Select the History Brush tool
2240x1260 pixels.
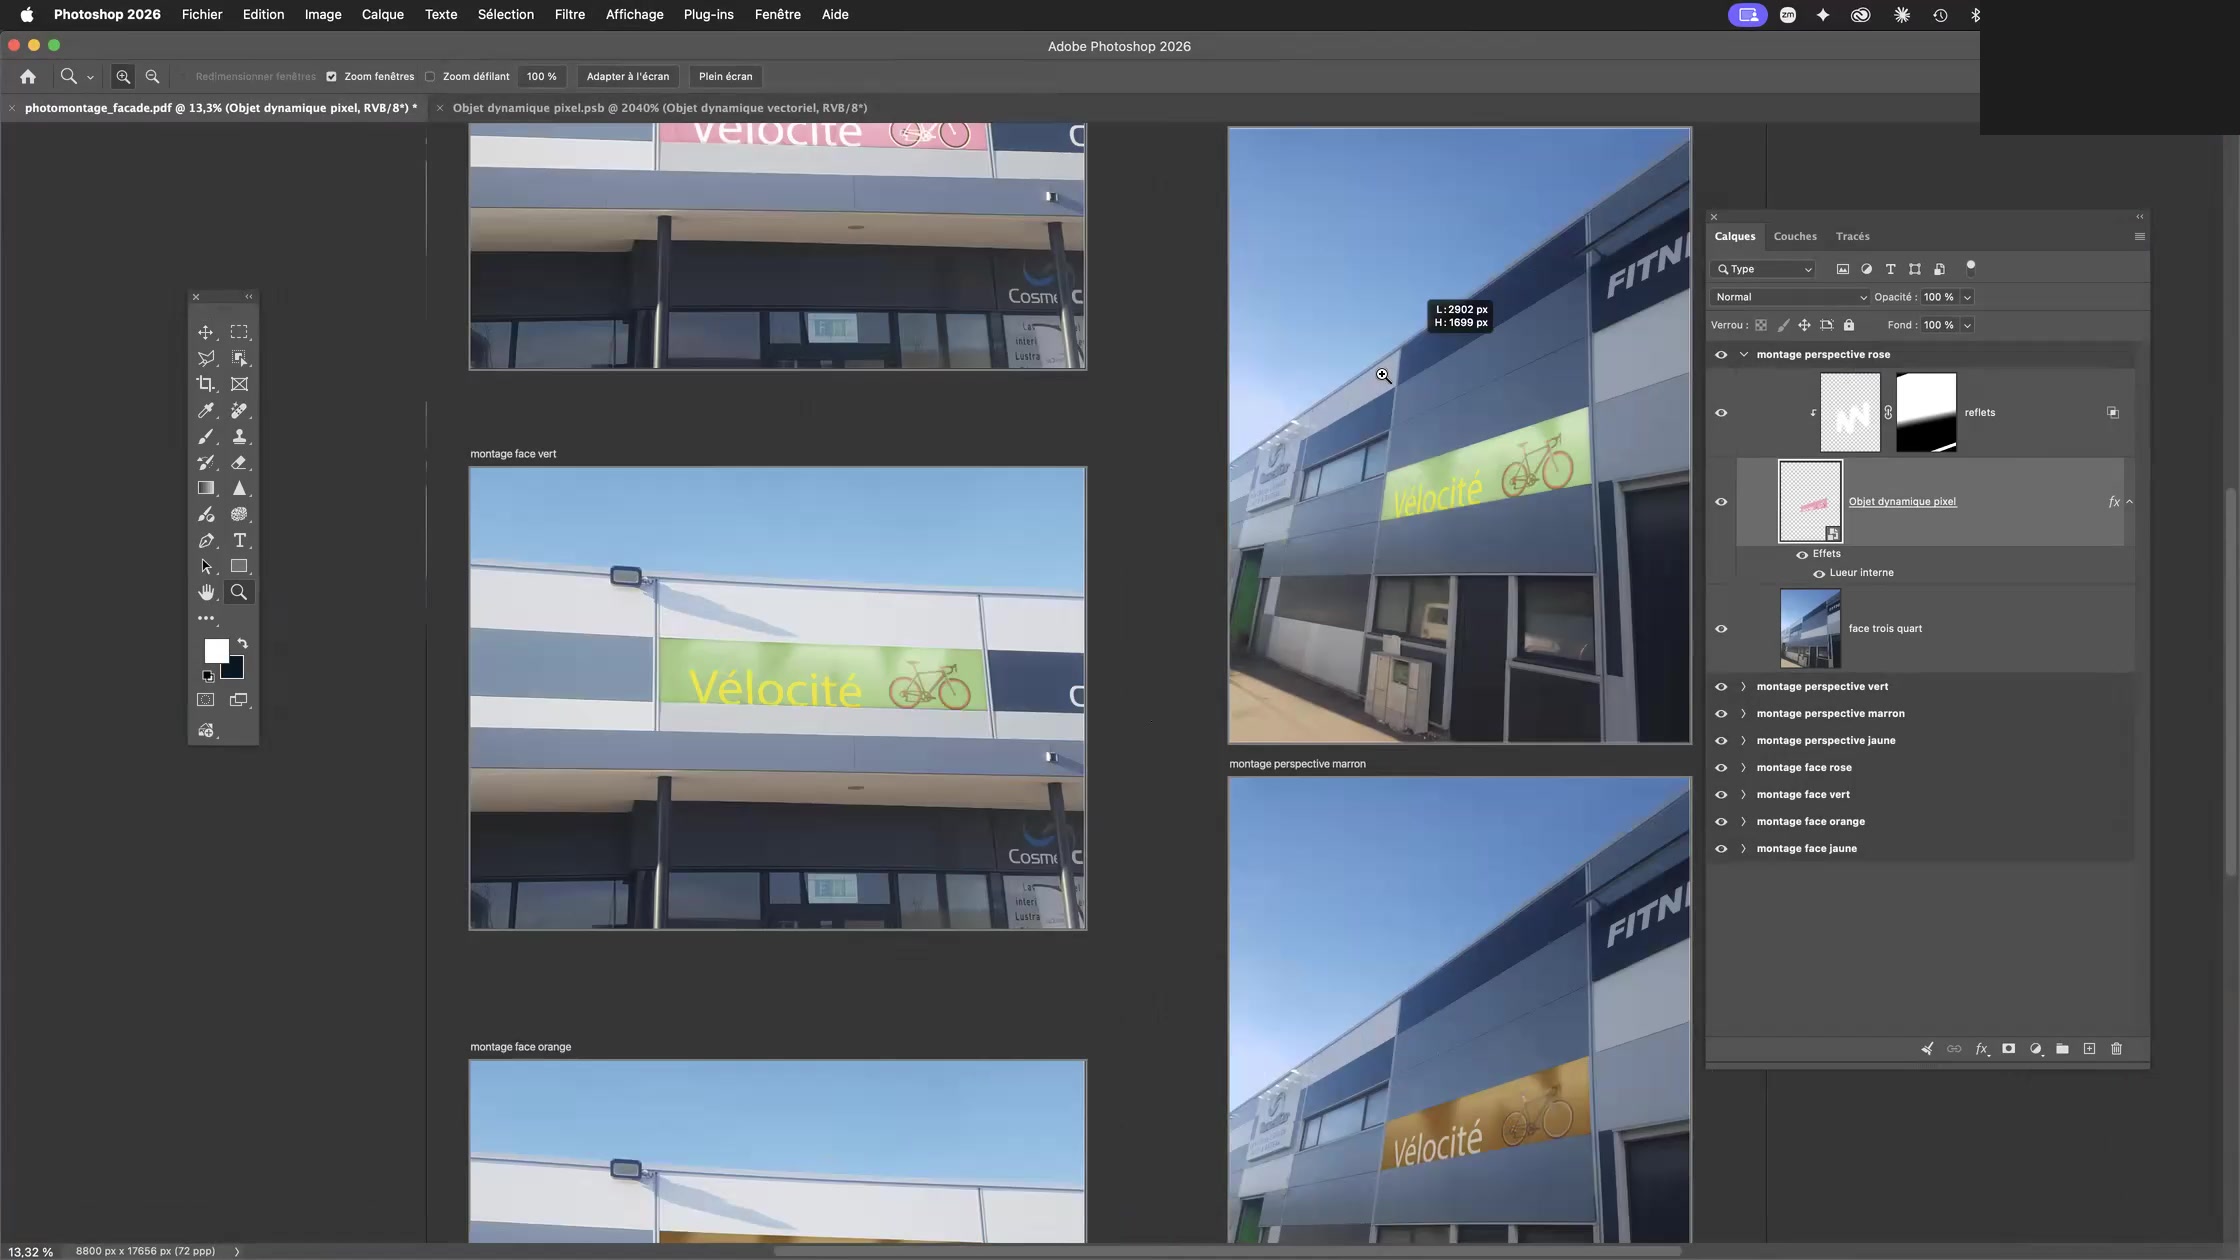205,462
